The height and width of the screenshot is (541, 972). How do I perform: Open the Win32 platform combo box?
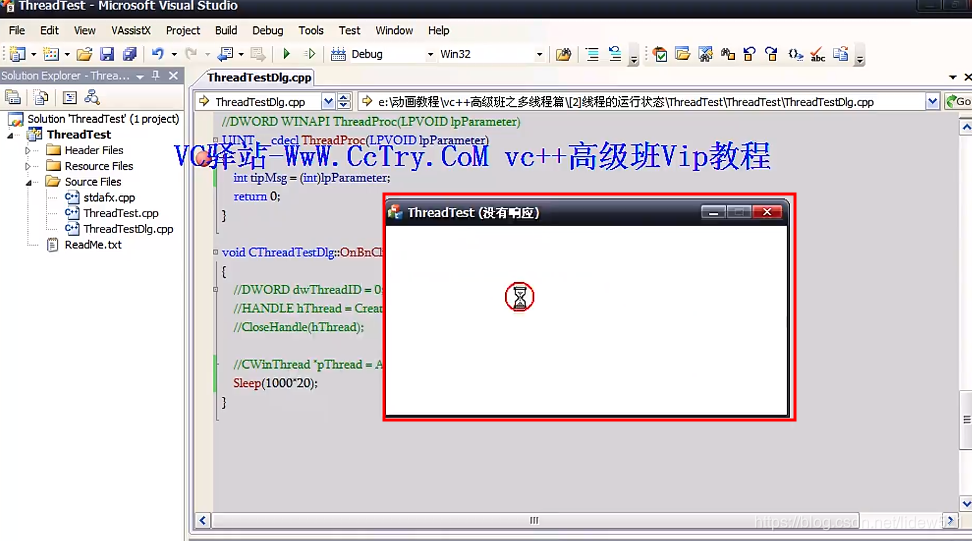coord(491,54)
